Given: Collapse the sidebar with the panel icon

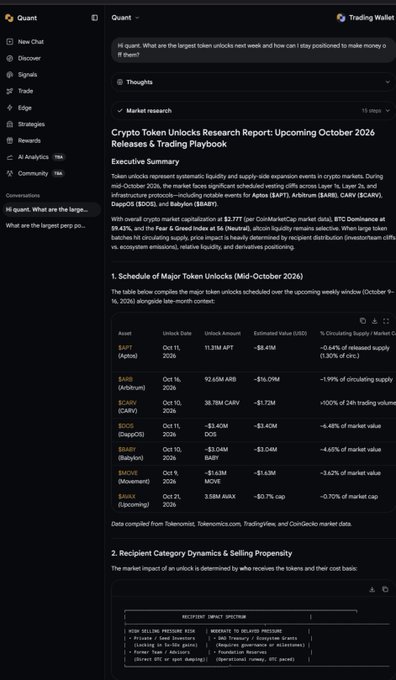Looking at the screenshot, I should tap(95, 18).
